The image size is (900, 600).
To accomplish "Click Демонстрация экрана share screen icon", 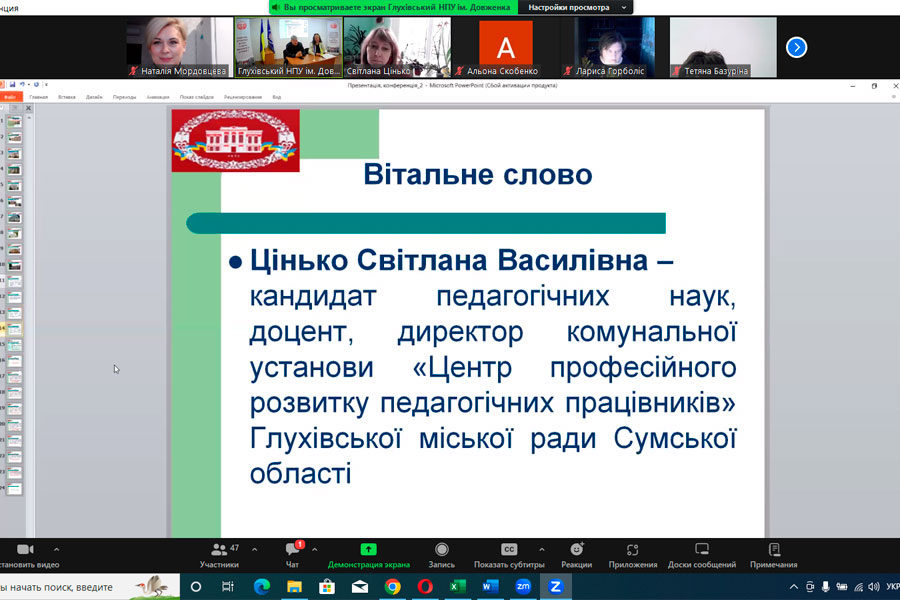I will coord(368,549).
